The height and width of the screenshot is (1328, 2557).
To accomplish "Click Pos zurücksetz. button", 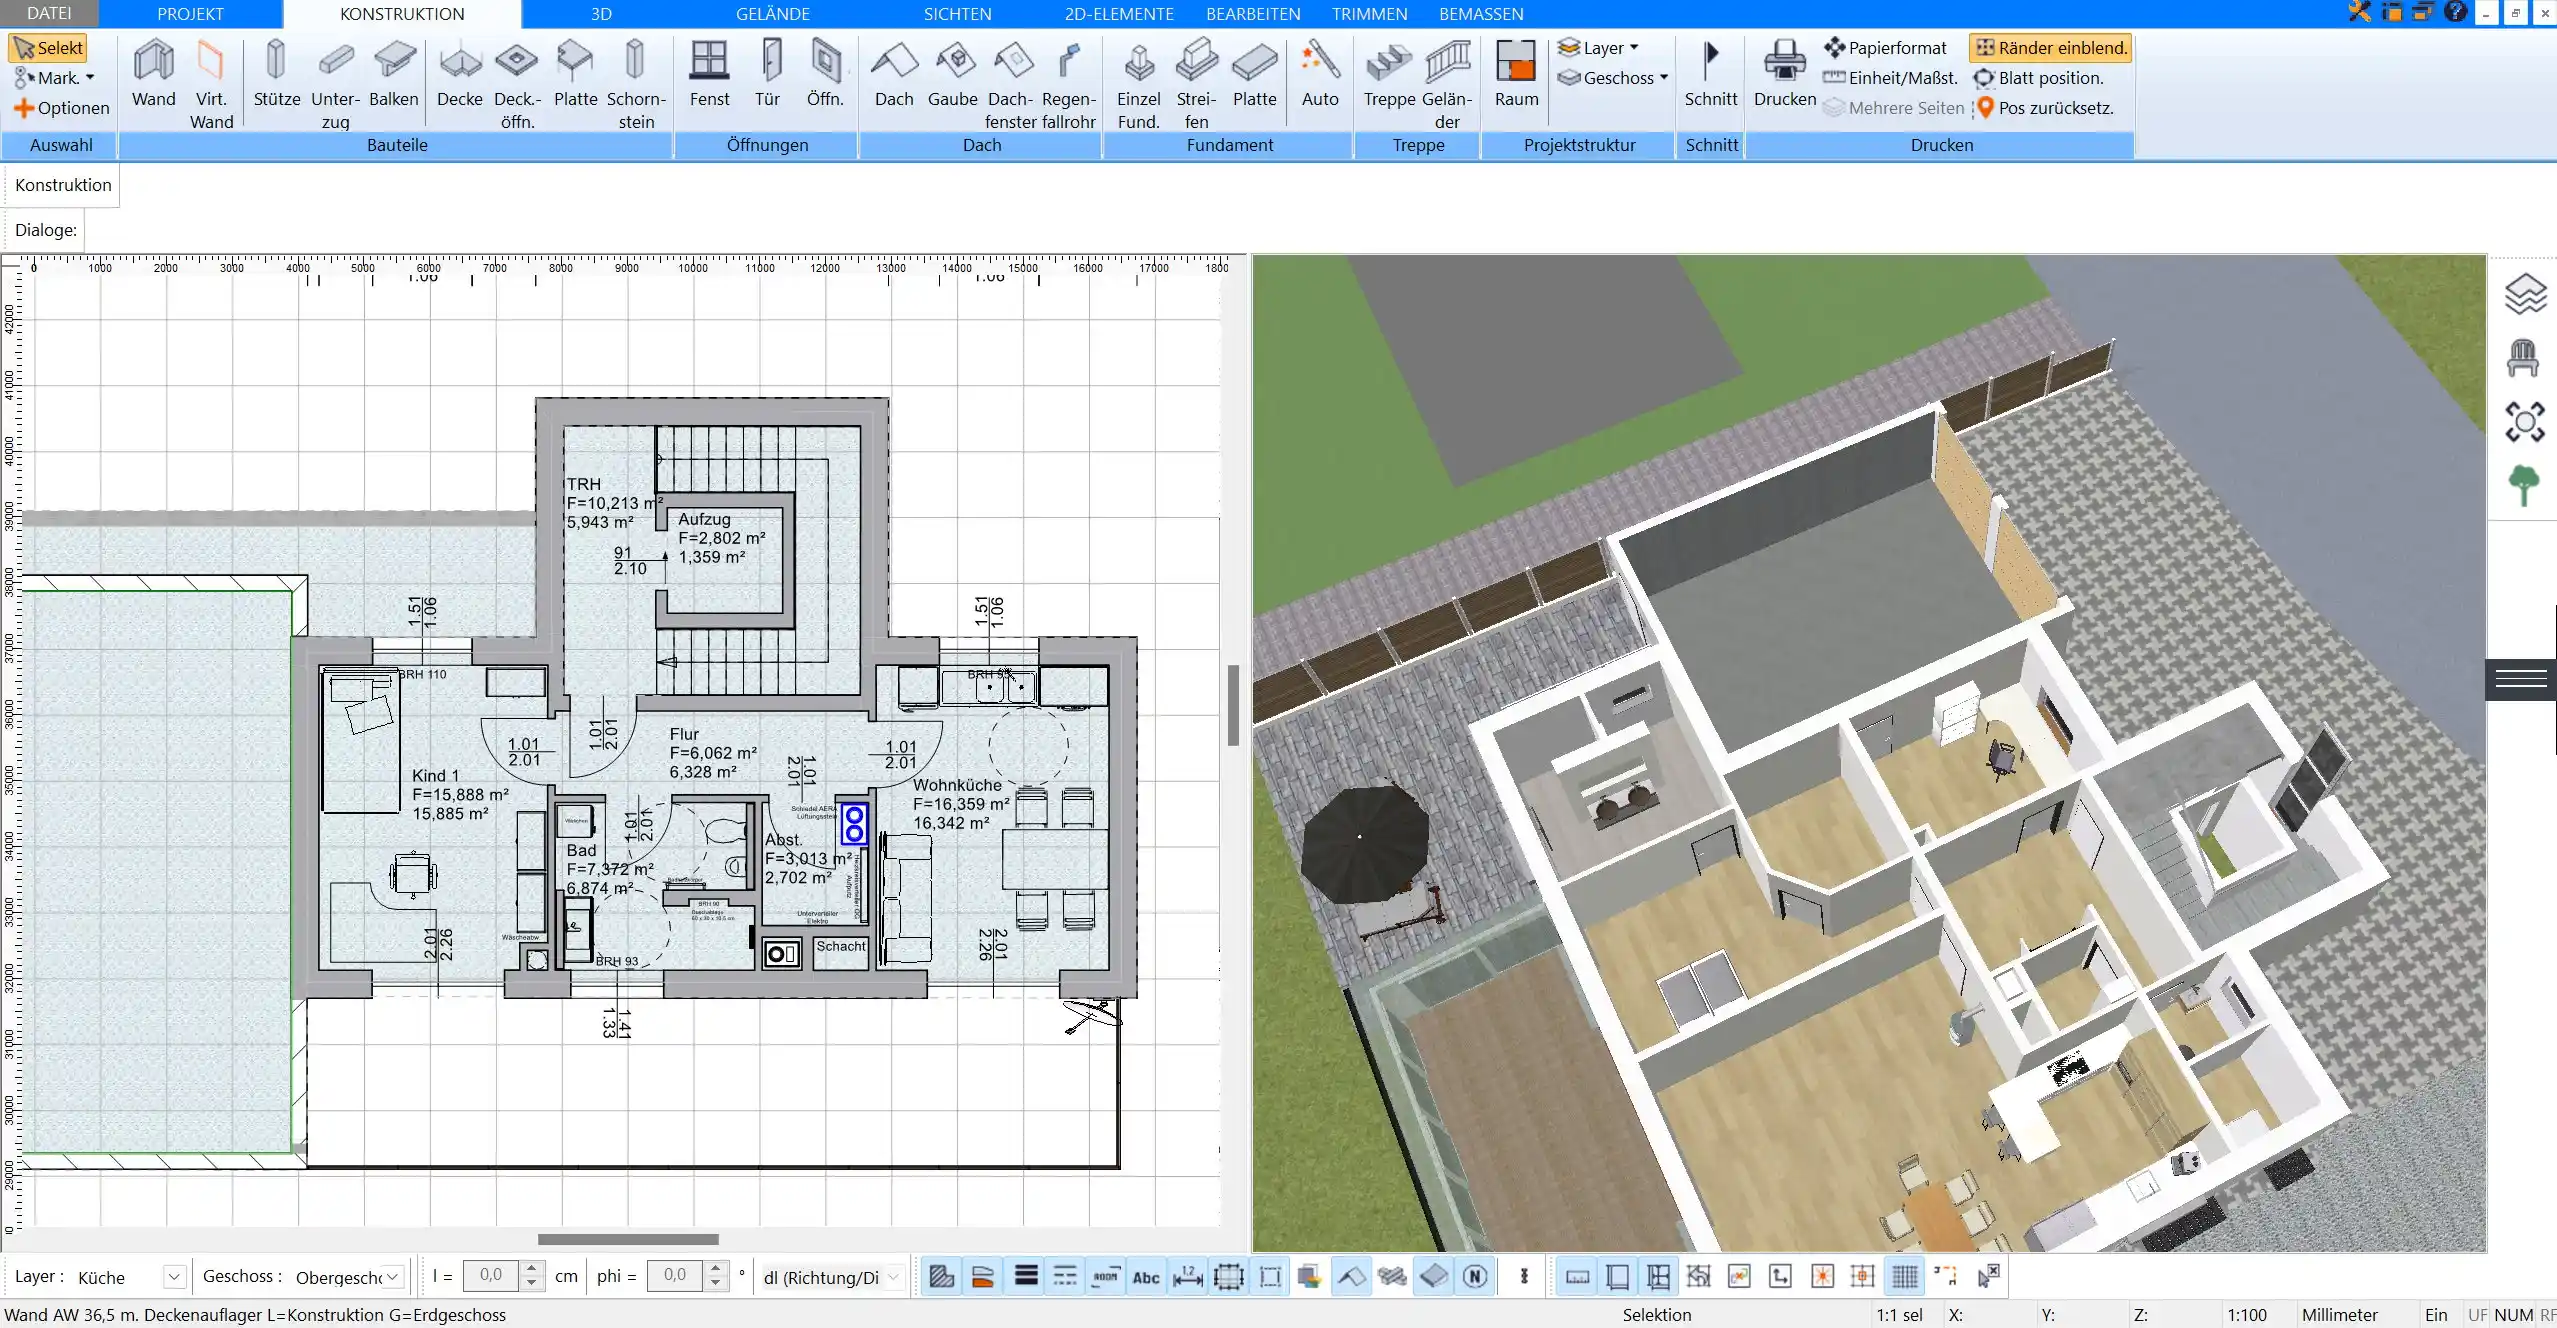I will 2043,108.
